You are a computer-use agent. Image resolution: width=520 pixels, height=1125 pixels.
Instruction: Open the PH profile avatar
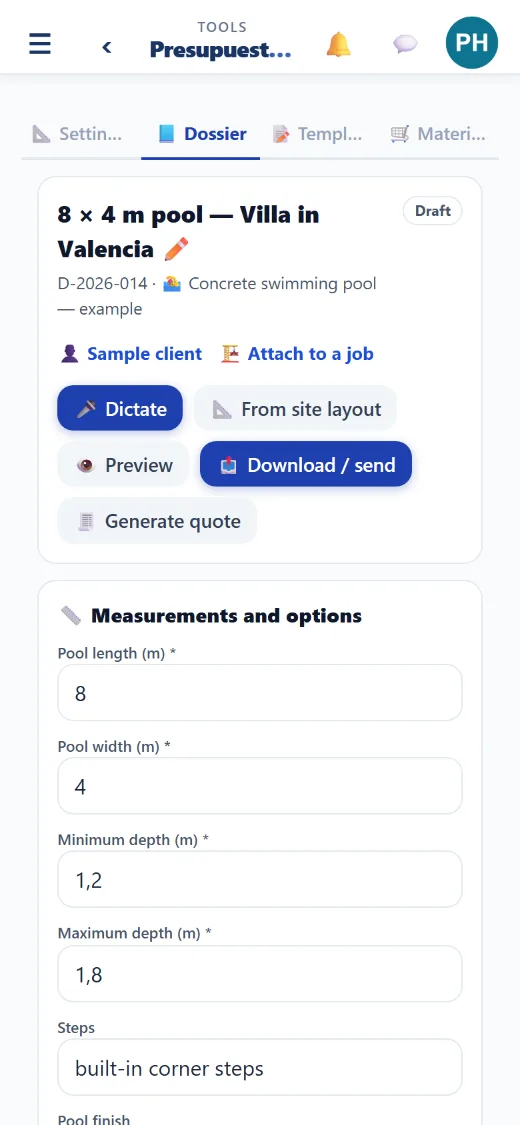coord(472,42)
